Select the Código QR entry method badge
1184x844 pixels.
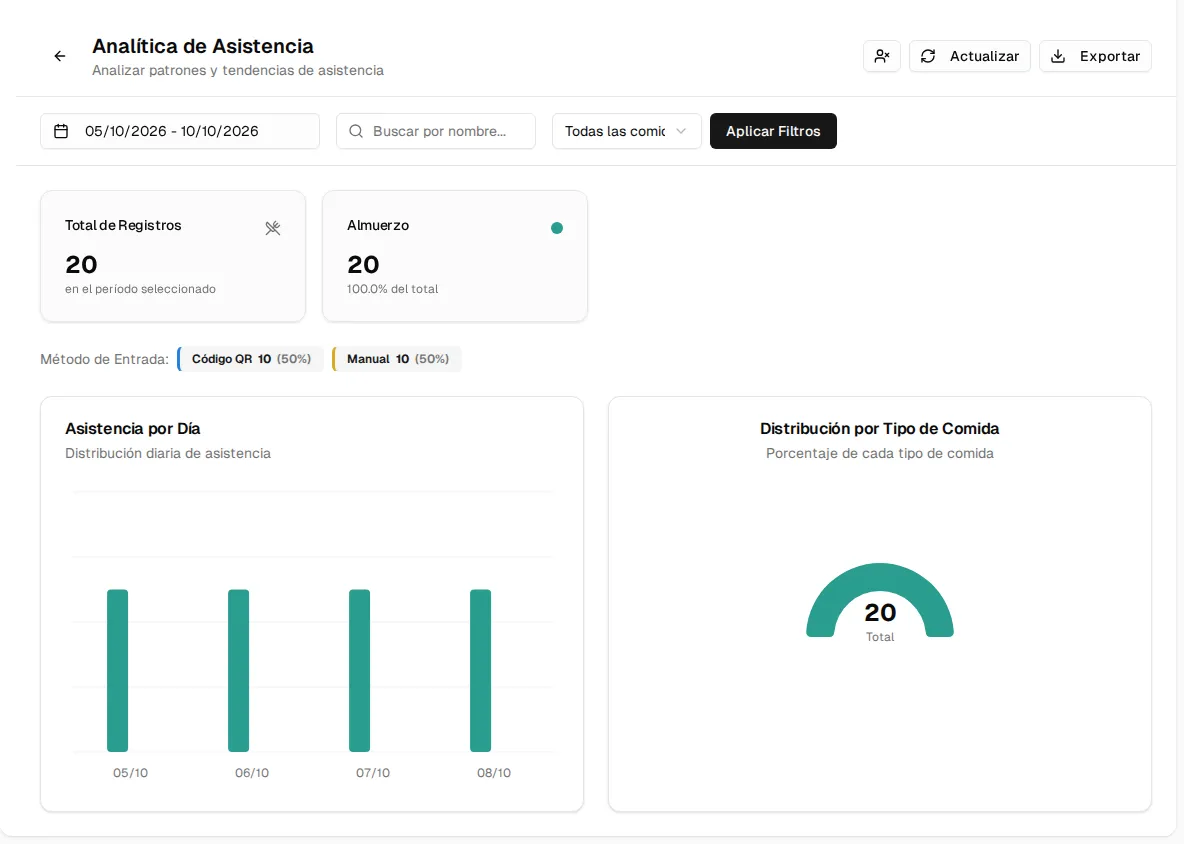pos(251,359)
